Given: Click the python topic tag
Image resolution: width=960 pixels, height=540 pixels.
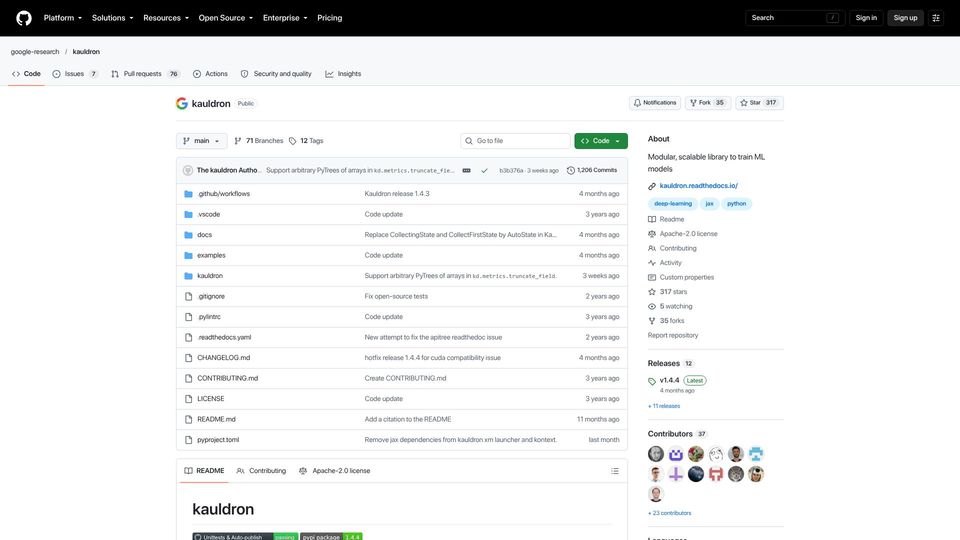Looking at the screenshot, I should [737, 204].
